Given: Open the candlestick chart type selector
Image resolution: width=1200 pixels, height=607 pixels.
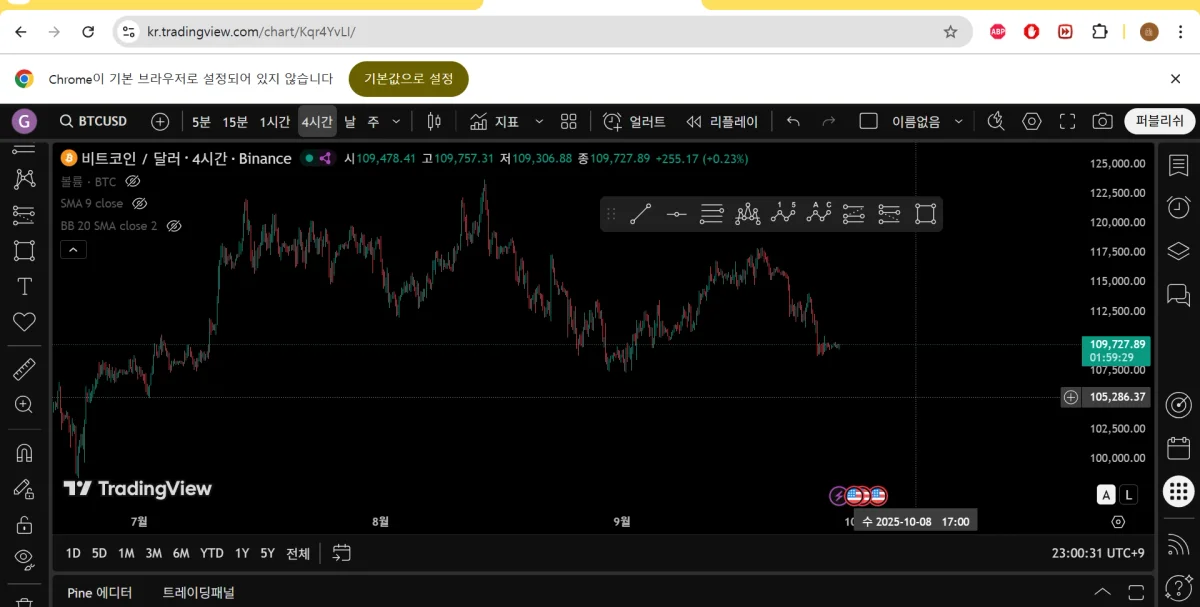Looking at the screenshot, I should [434, 121].
